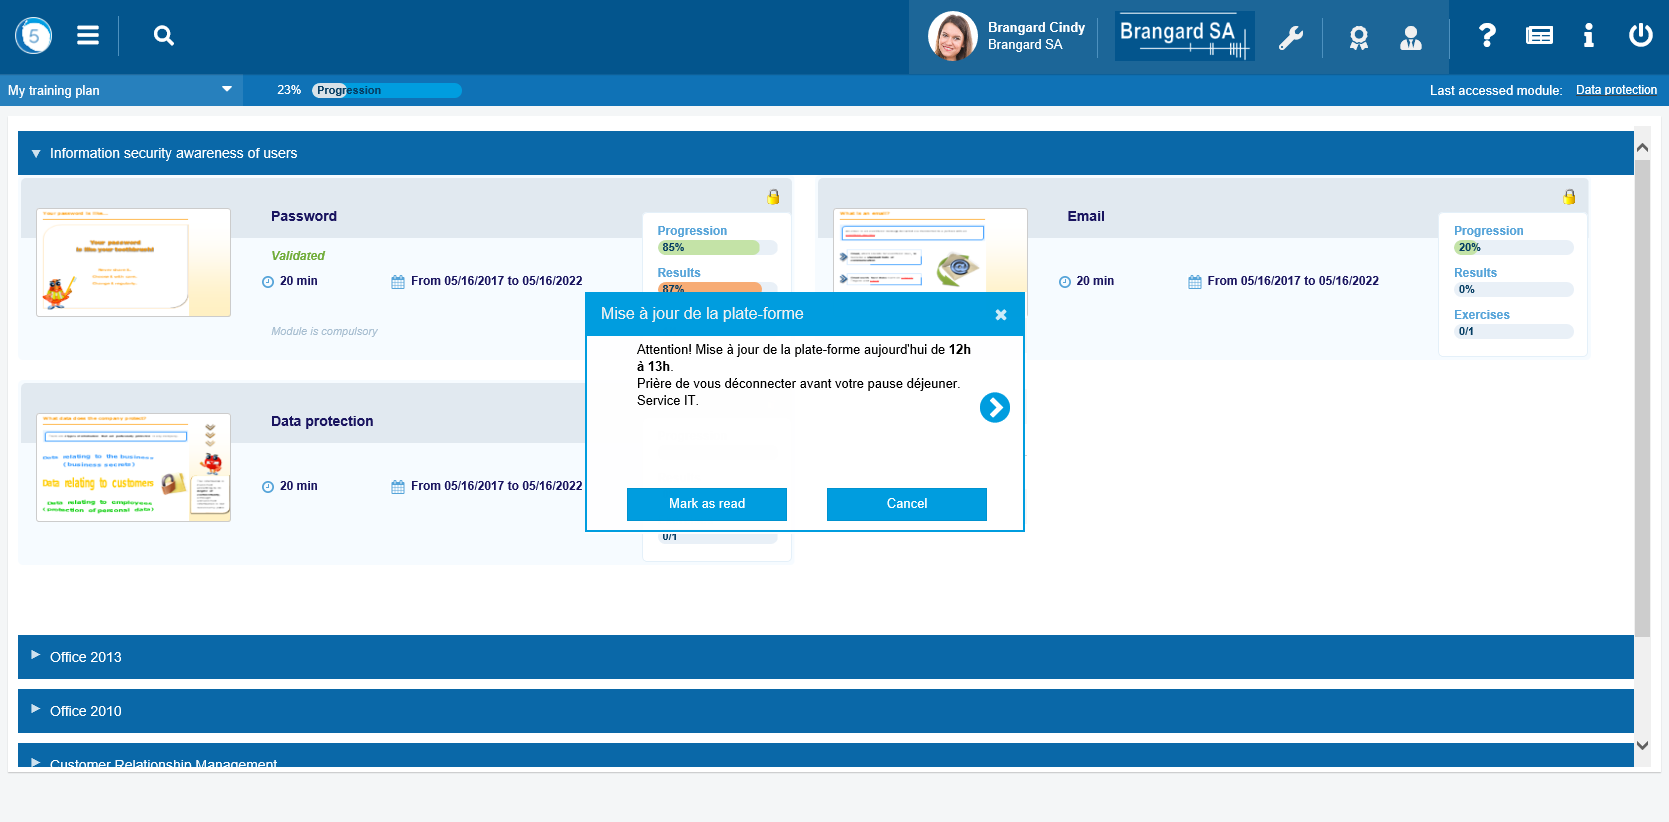
Task: Click the news card icon in header
Action: coord(1539,36)
